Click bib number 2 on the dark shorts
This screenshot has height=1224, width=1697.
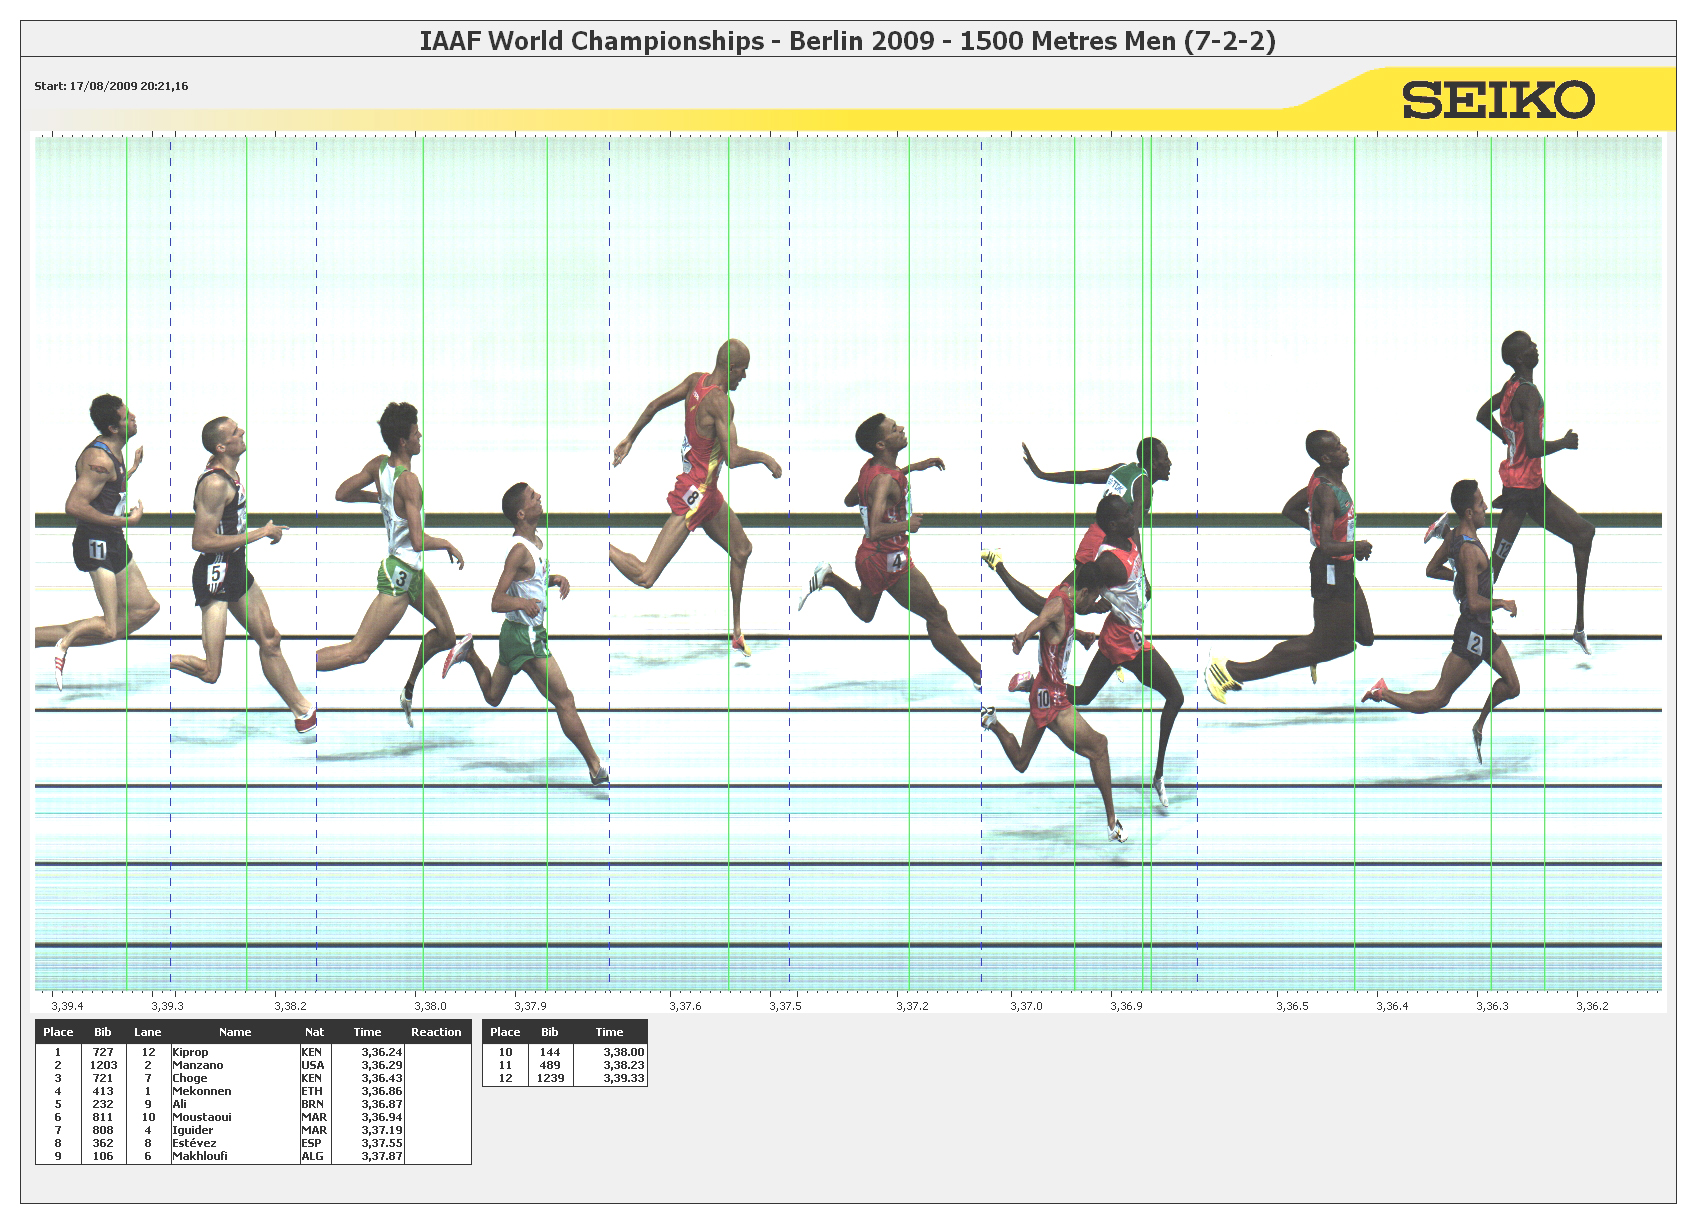1475,645
